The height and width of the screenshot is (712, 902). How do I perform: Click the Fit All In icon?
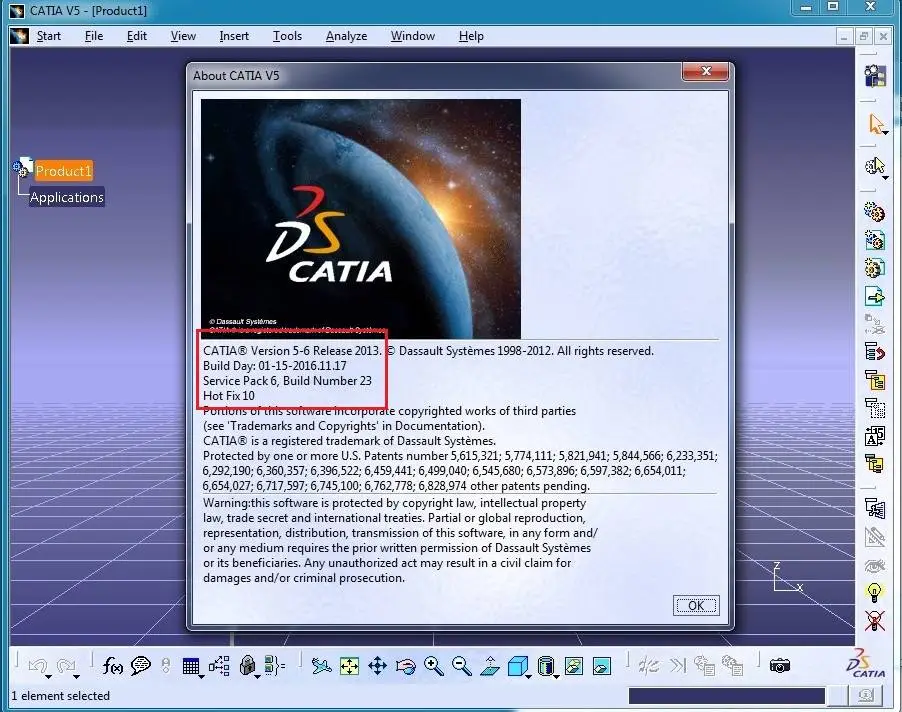click(349, 666)
